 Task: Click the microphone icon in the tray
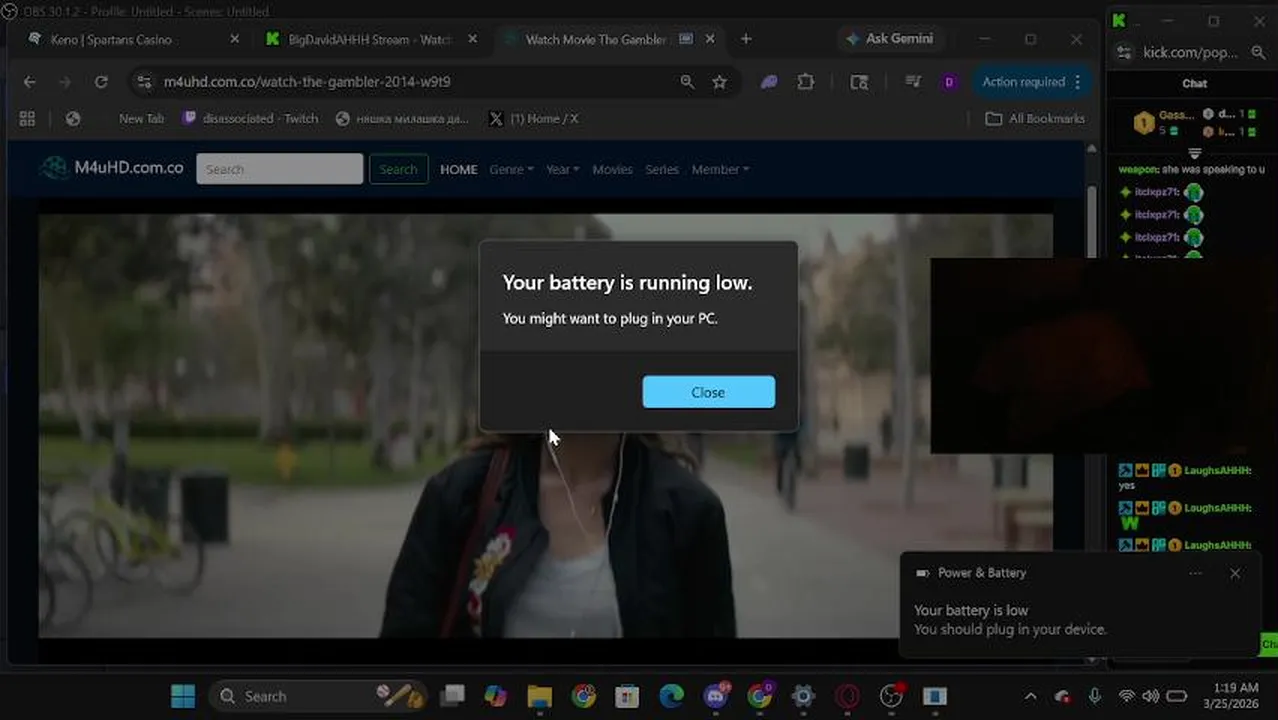coord(1095,696)
